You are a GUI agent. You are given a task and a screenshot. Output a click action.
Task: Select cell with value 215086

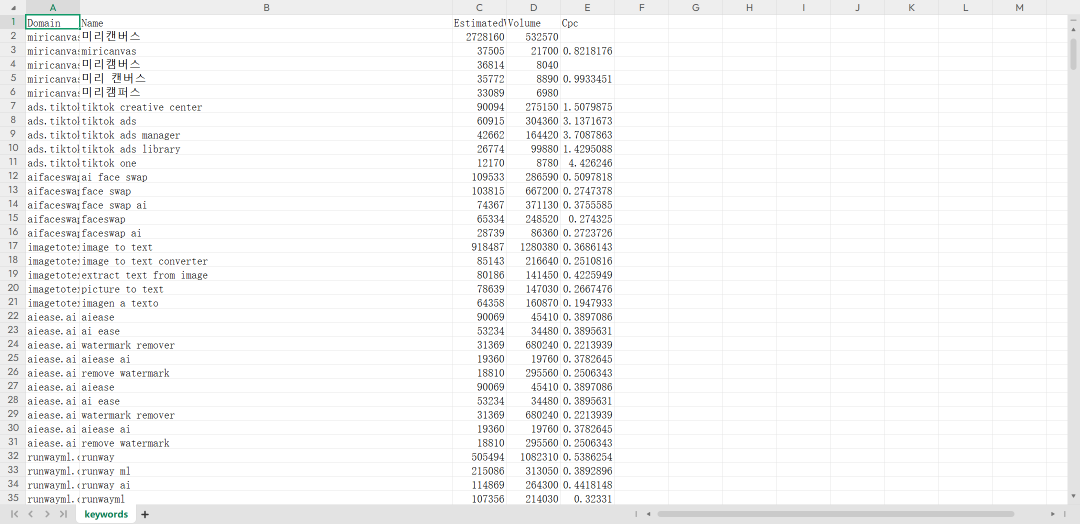[x=479, y=471]
